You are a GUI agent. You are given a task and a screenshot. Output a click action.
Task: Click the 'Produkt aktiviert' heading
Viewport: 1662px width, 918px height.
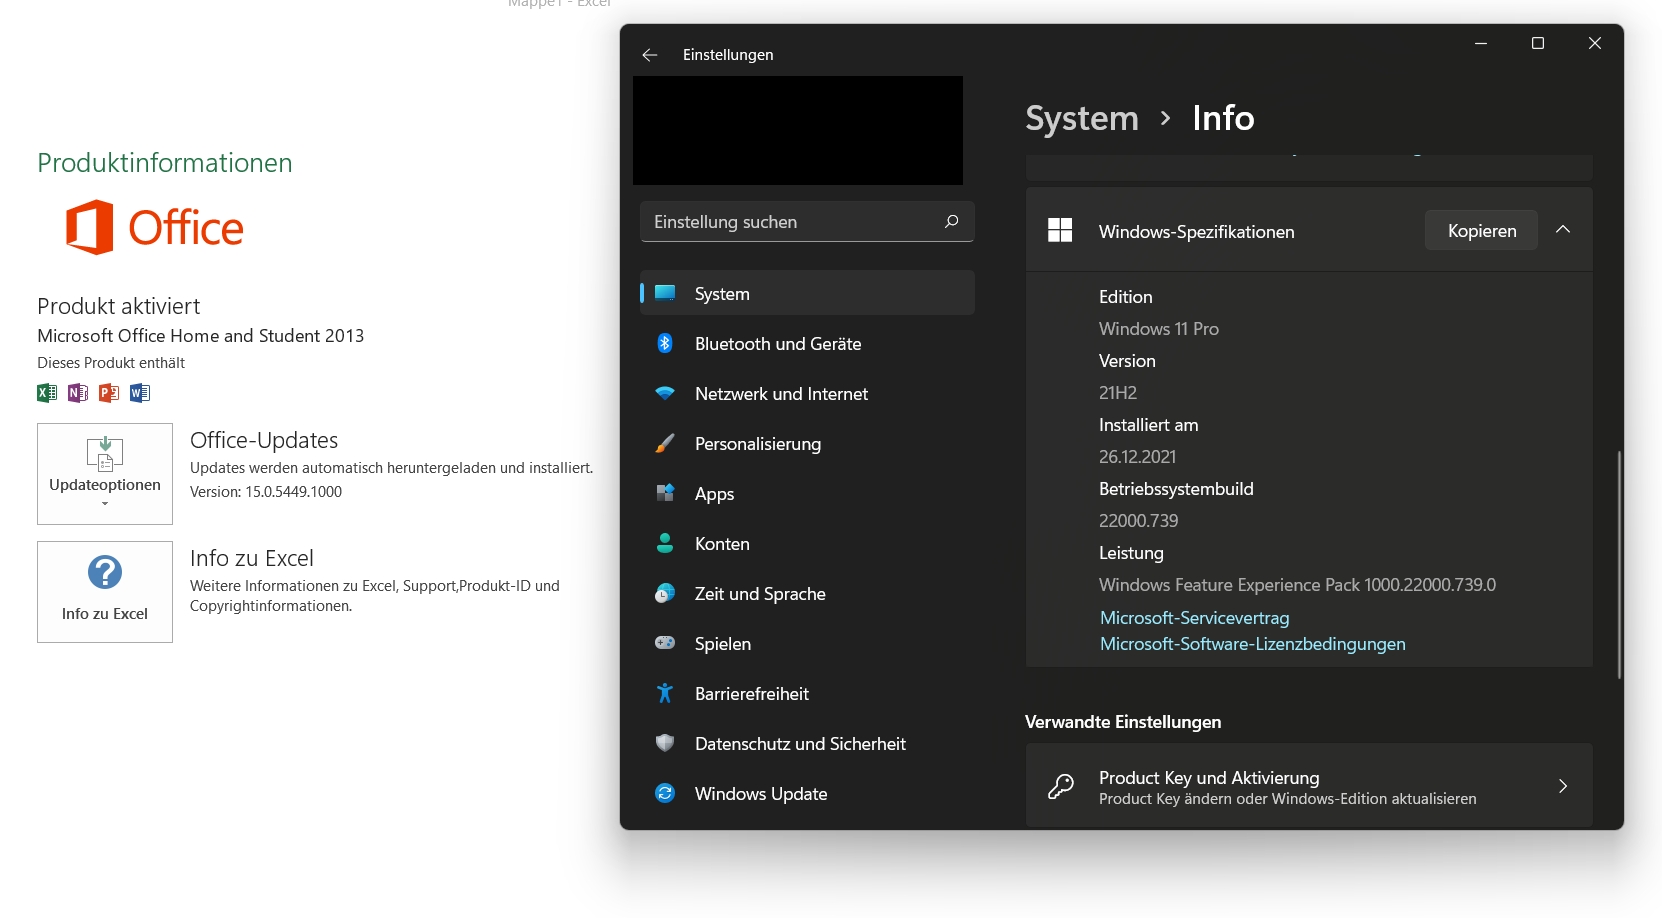119,306
